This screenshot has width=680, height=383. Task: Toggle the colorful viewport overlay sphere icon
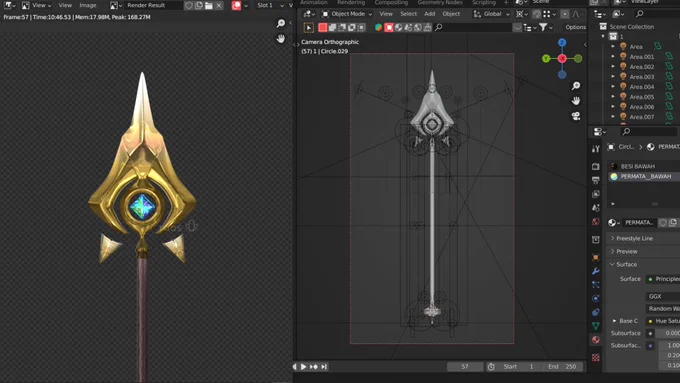coord(378,27)
